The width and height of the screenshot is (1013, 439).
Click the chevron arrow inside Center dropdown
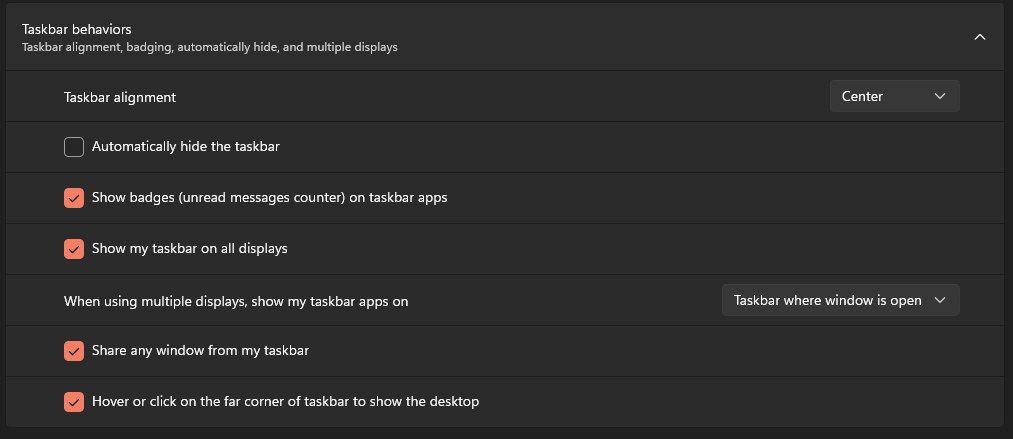(940, 96)
